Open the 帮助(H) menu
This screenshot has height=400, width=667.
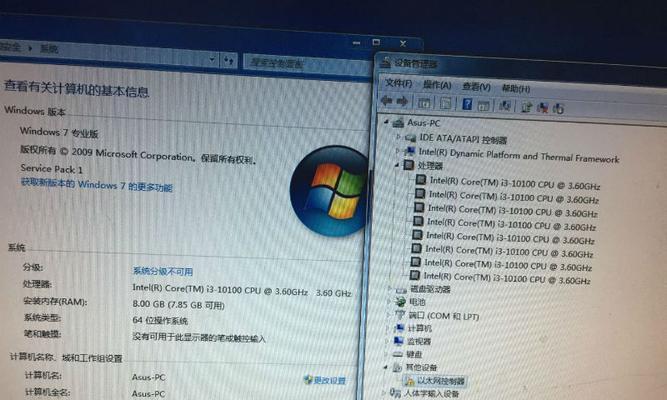coord(516,89)
